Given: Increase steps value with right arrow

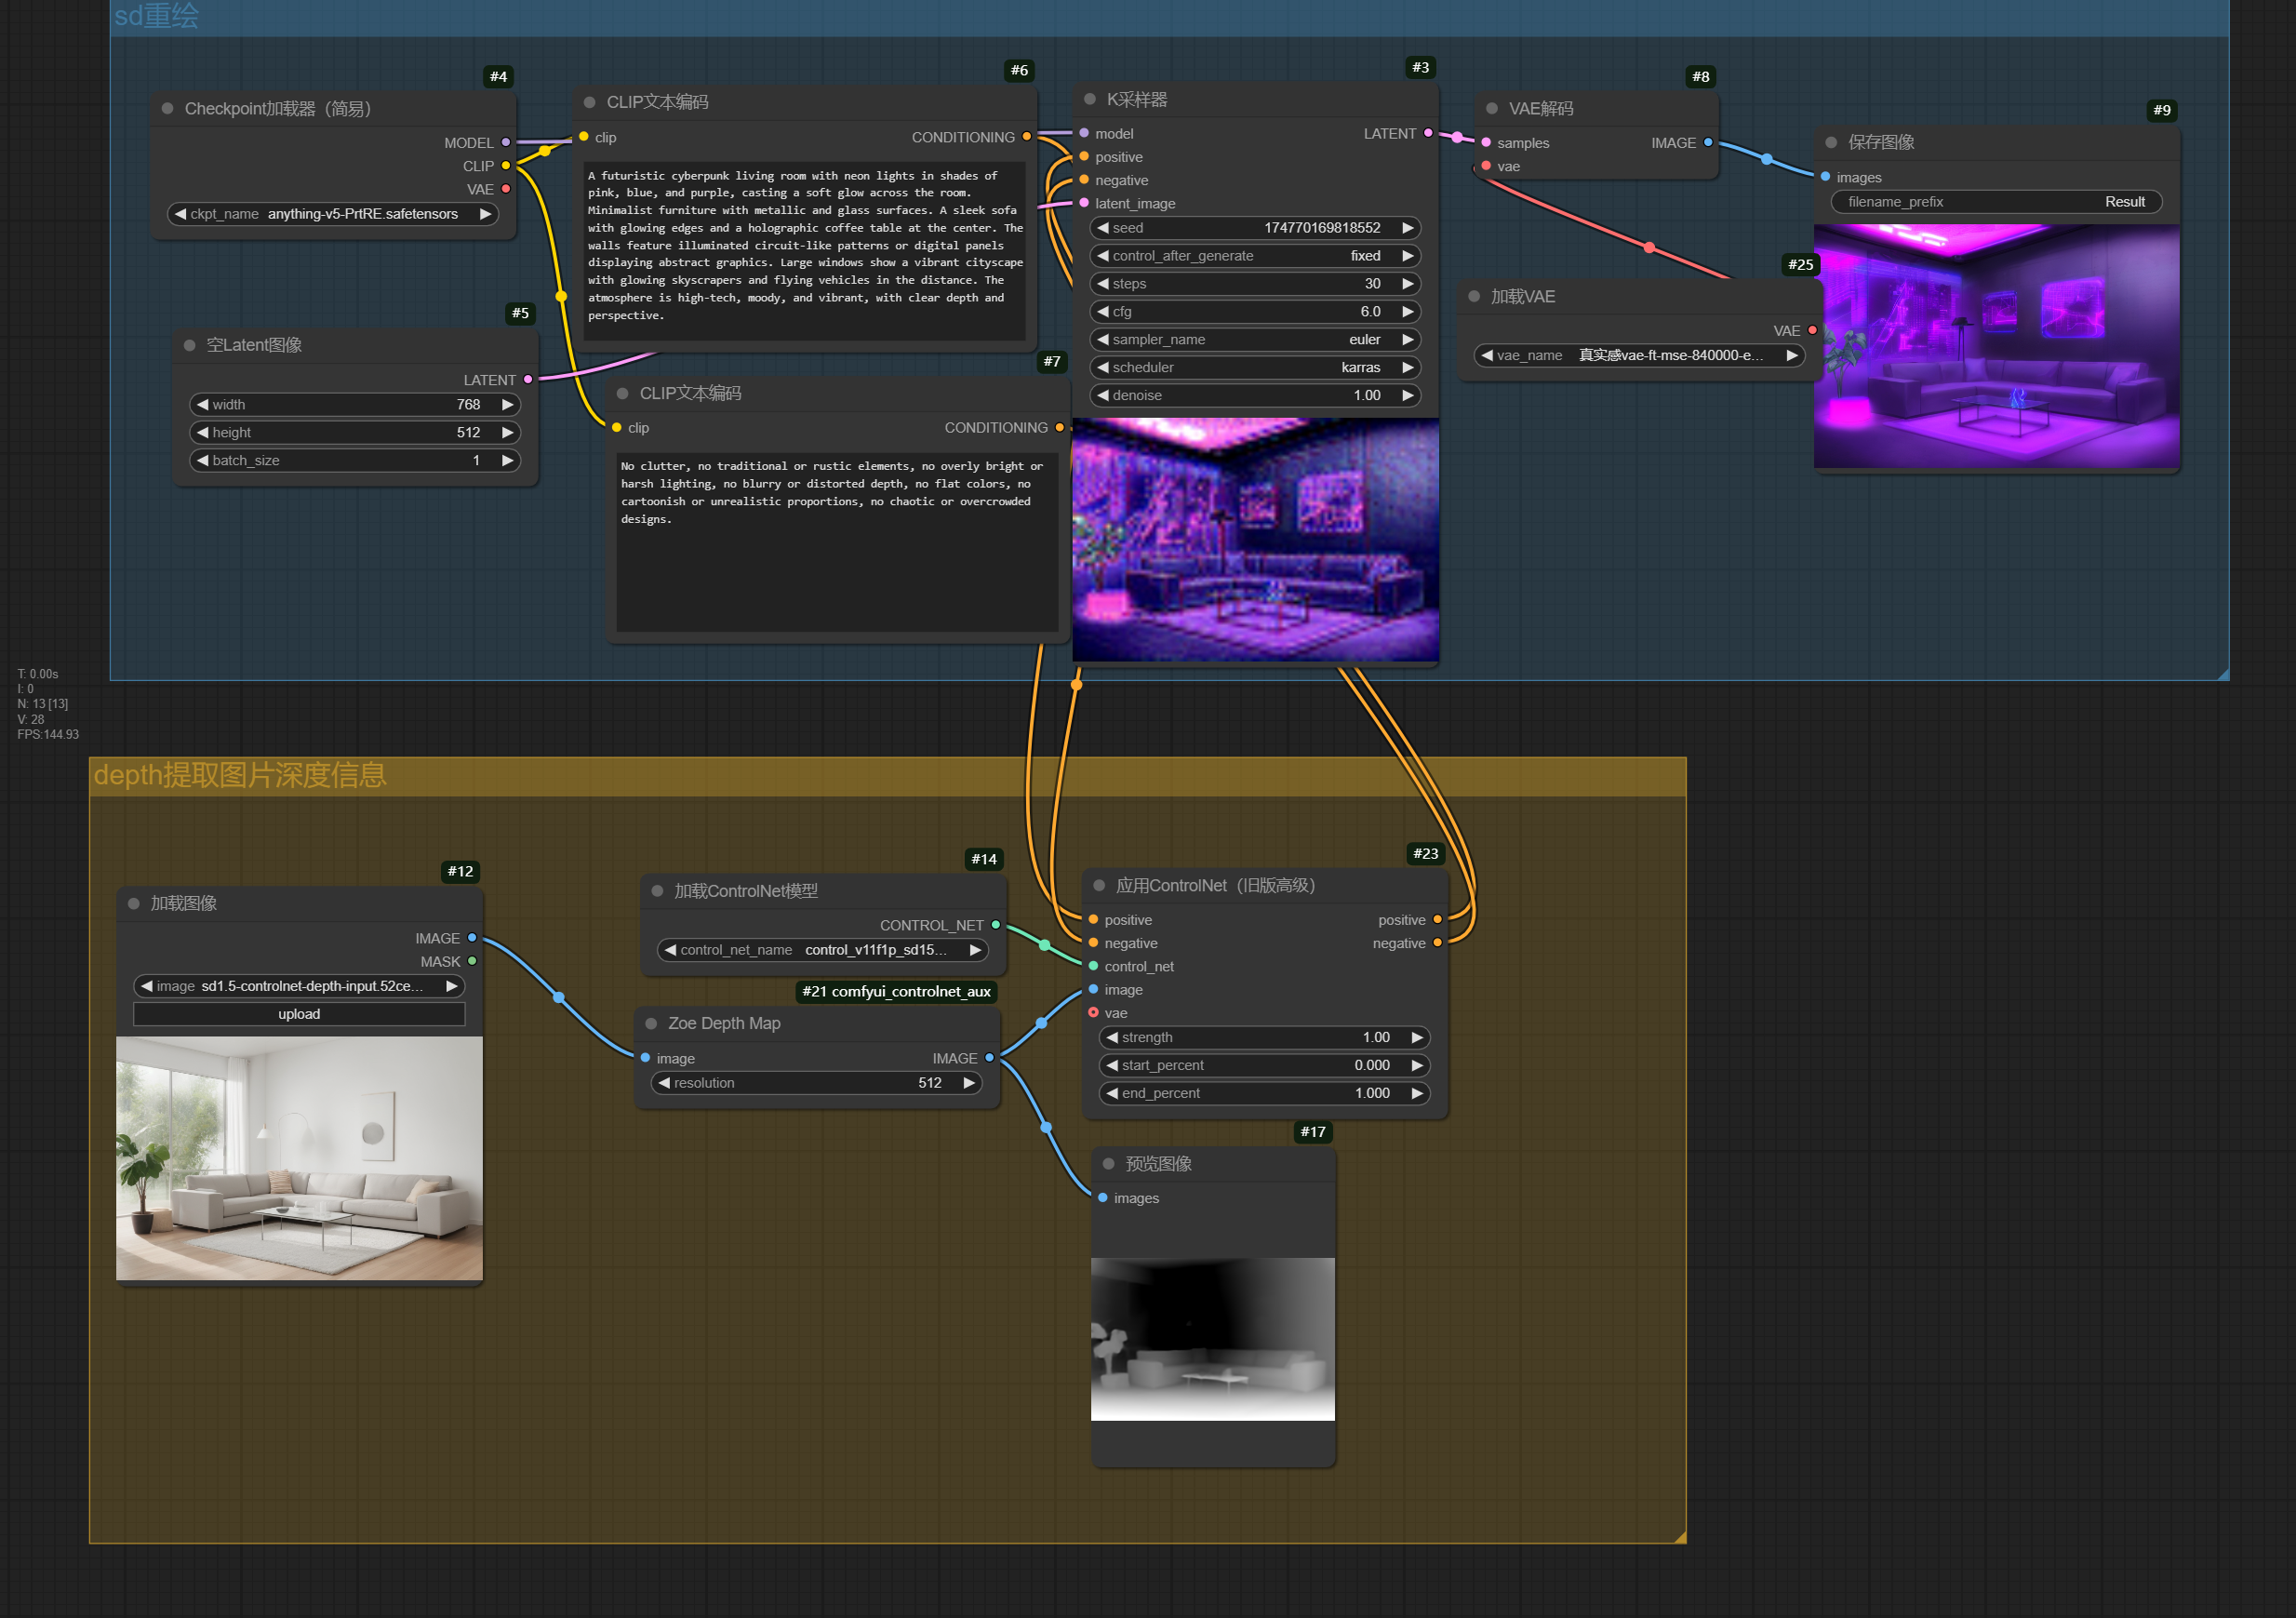Looking at the screenshot, I should pos(1408,283).
